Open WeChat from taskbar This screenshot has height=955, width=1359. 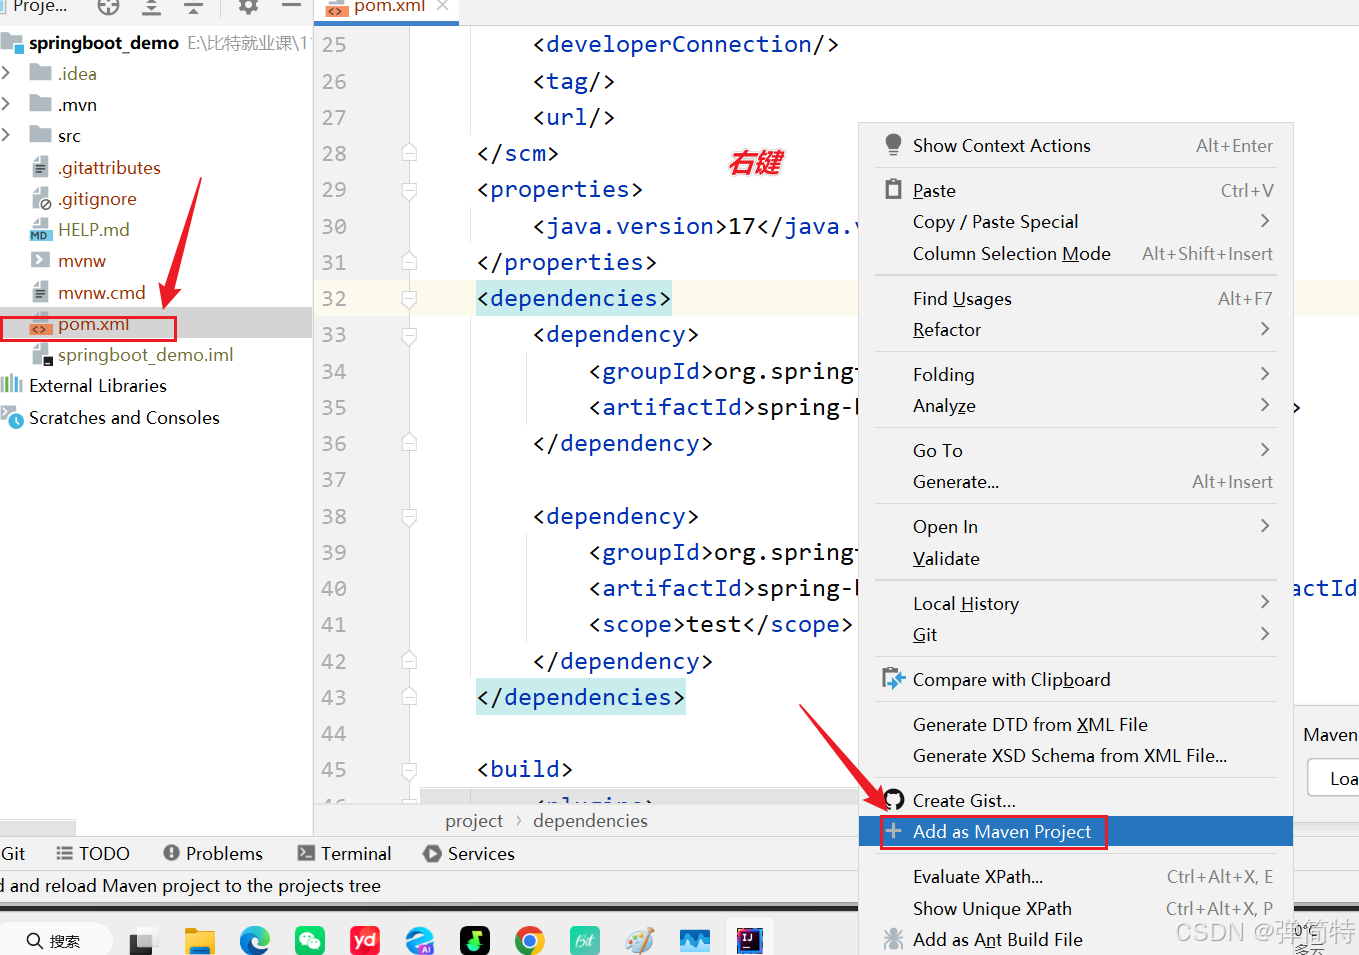310,940
